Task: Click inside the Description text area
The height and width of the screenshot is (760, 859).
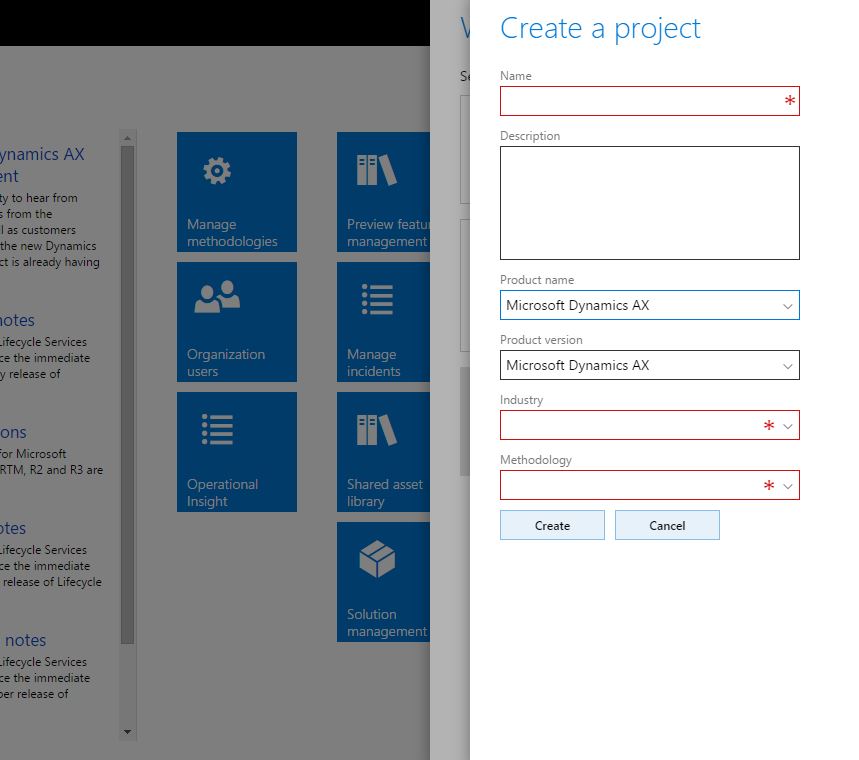Action: 649,203
